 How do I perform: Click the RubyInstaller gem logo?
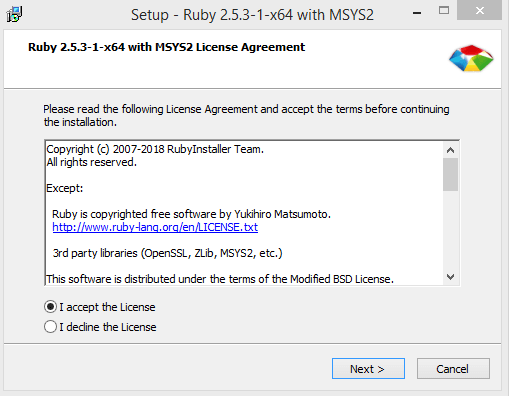[471, 58]
